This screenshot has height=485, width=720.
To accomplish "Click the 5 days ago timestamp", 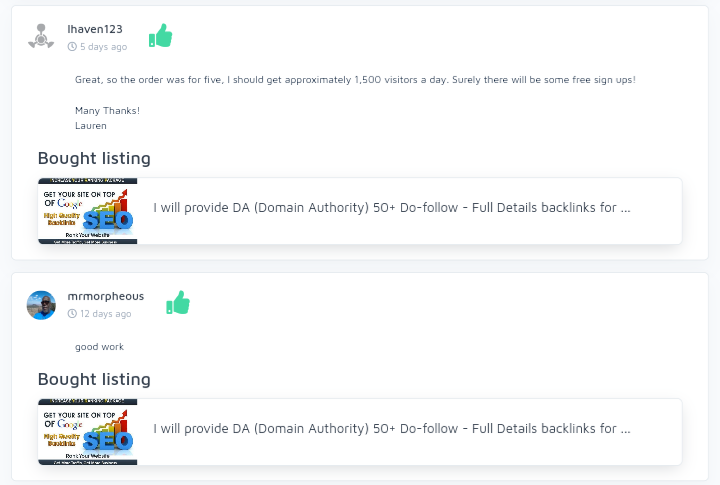I will [103, 47].
